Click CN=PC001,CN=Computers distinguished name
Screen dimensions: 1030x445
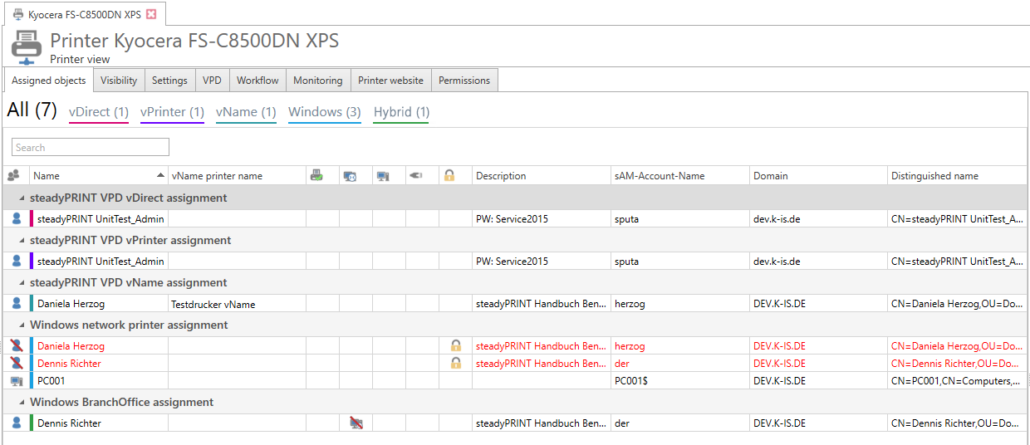point(958,381)
